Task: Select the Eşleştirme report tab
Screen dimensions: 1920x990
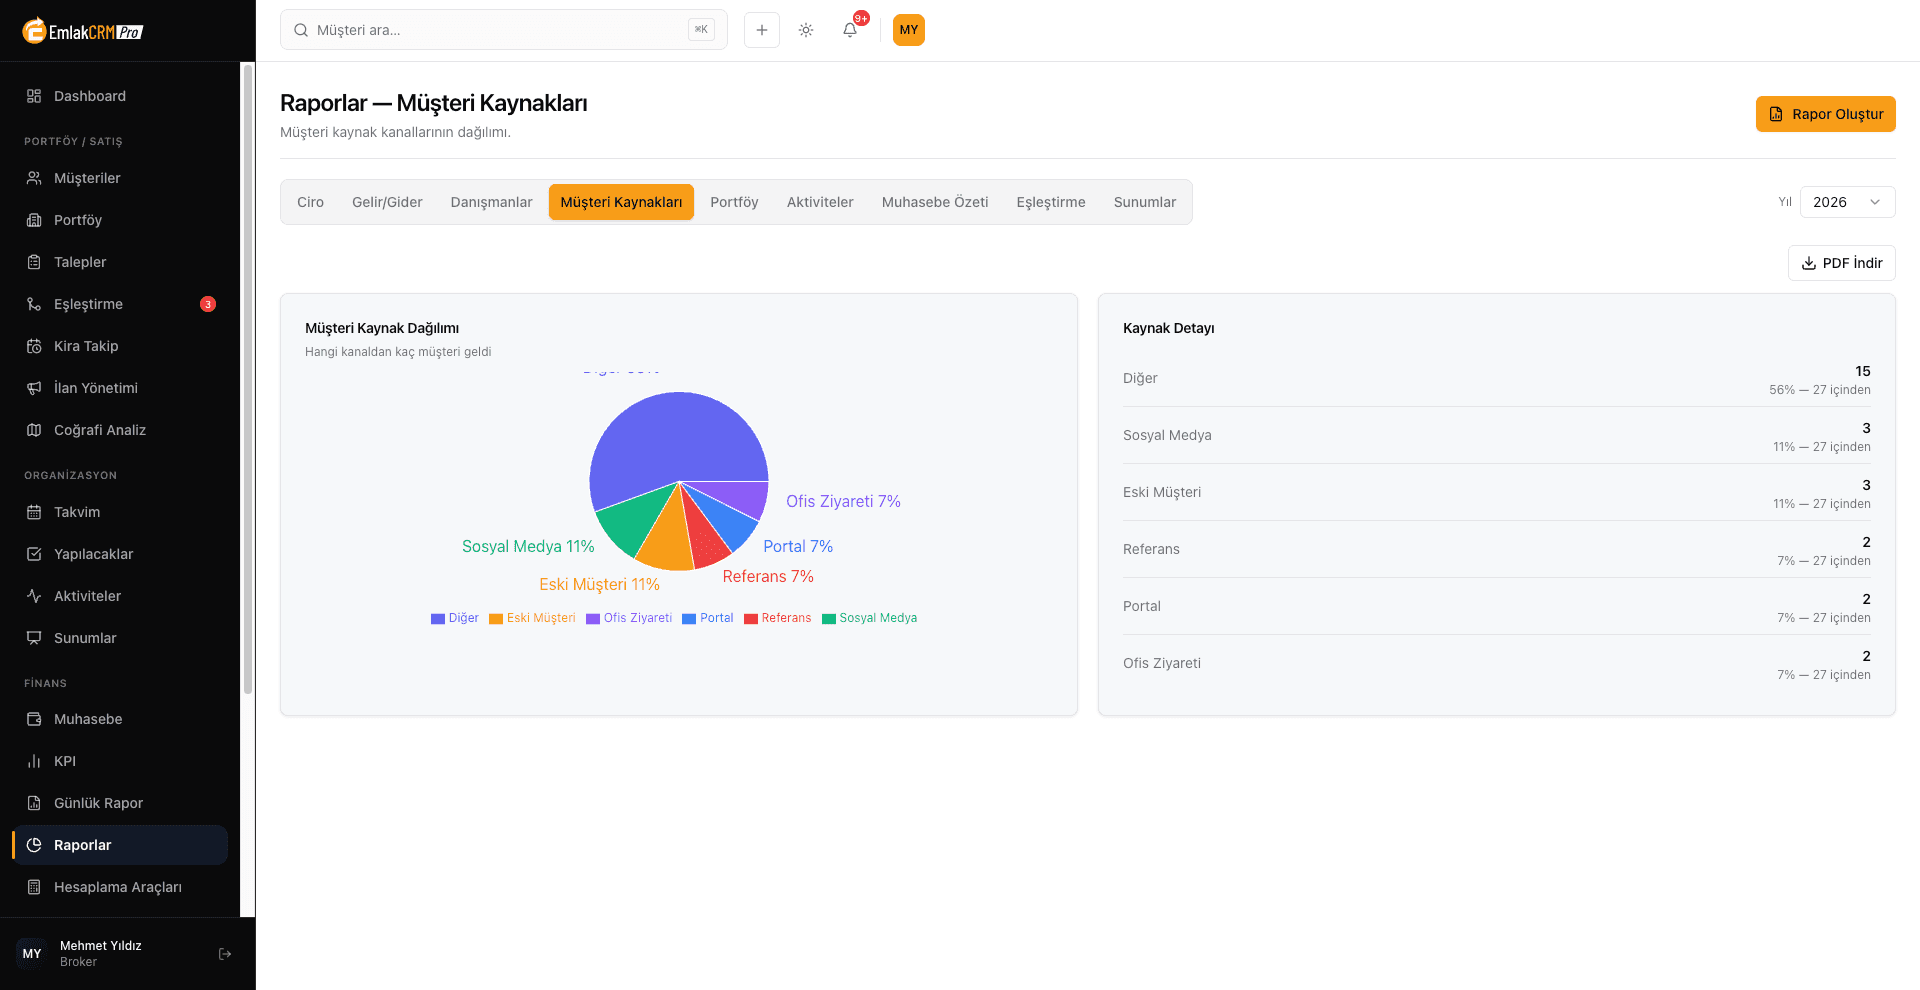Action: click(x=1051, y=202)
